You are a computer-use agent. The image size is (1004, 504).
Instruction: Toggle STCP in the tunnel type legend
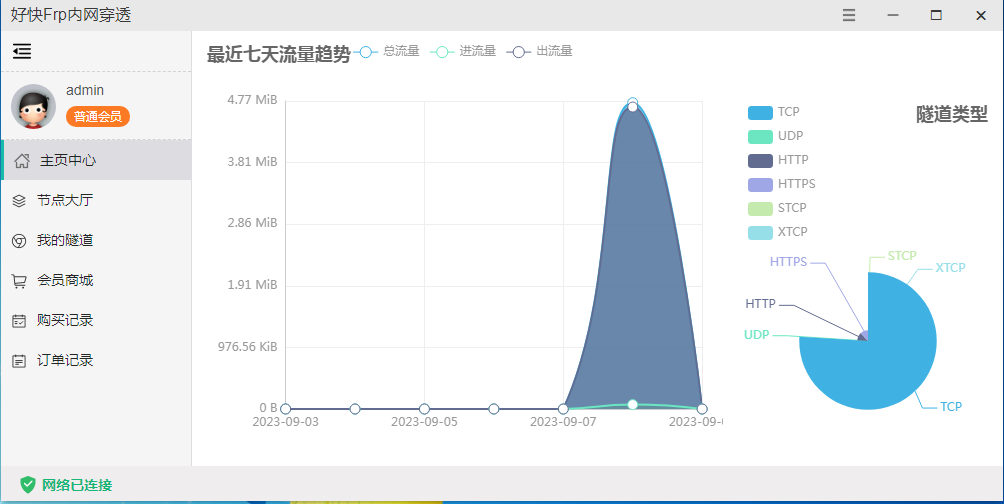click(x=777, y=208)
